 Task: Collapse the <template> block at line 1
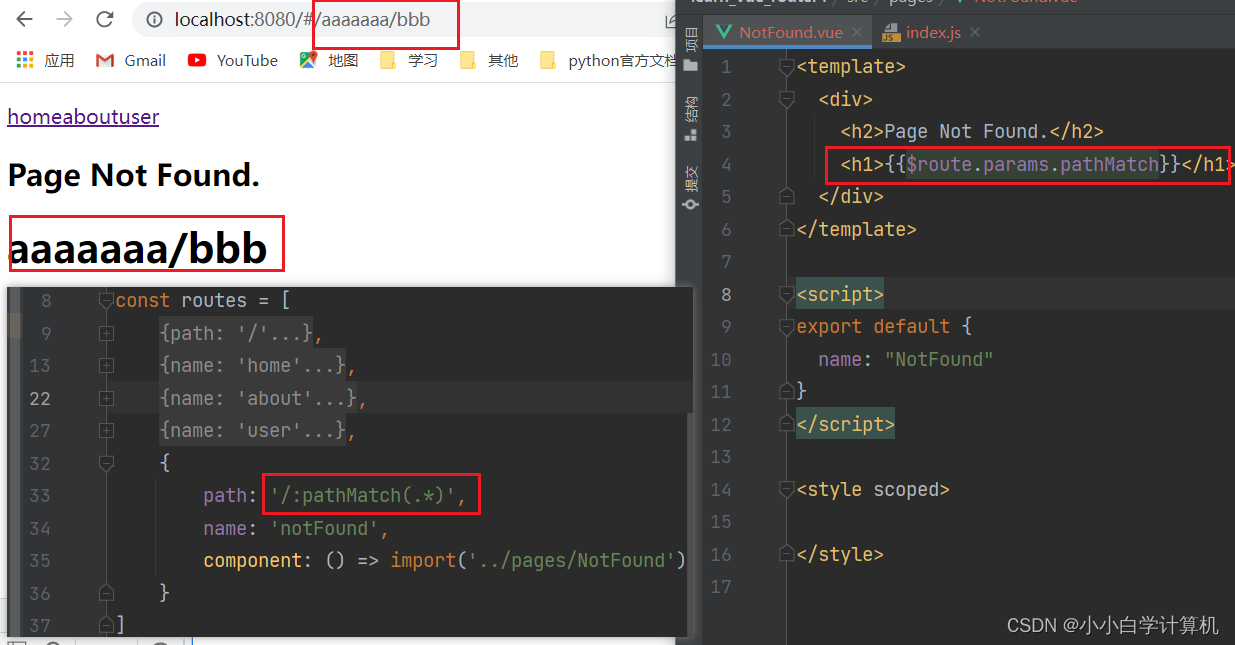[787, 67]
